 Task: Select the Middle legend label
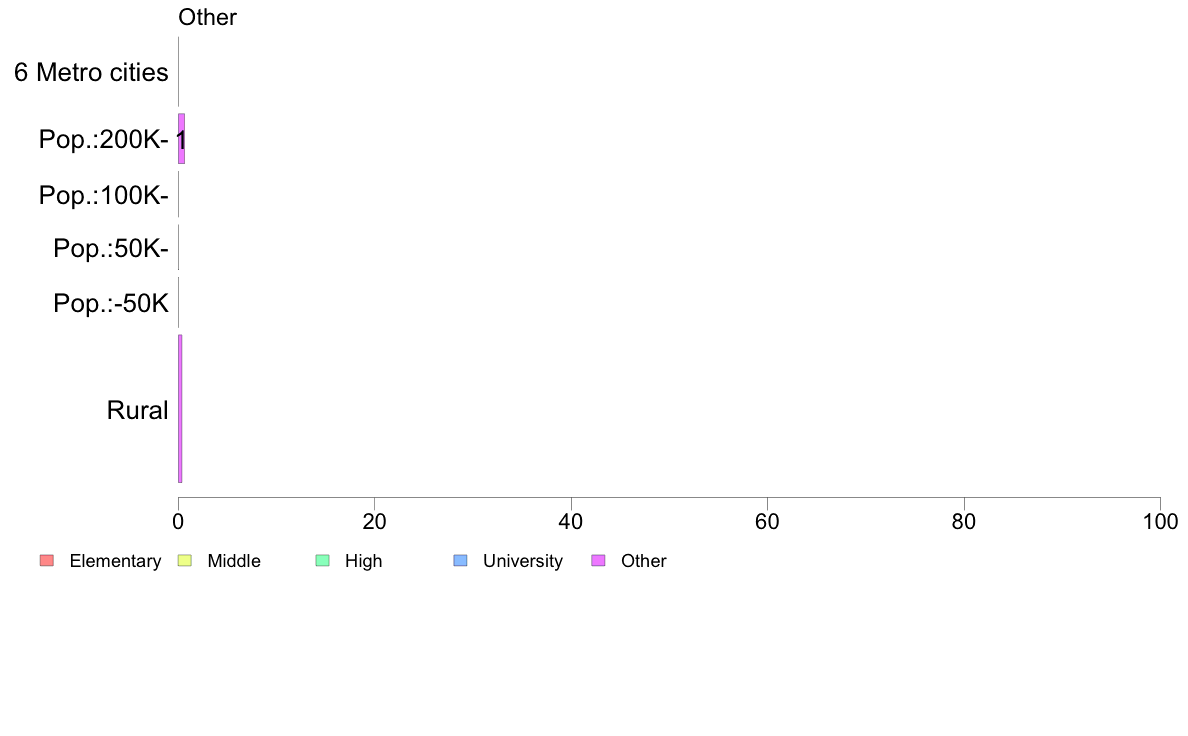[x=234, y=561]
